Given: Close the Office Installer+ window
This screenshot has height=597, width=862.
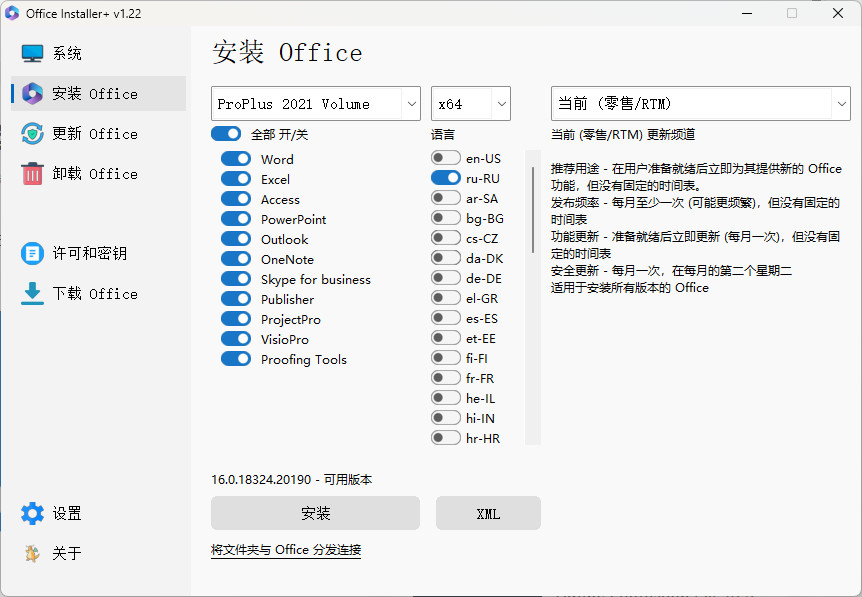Looking at the screenshot, I should coord(838,13).
